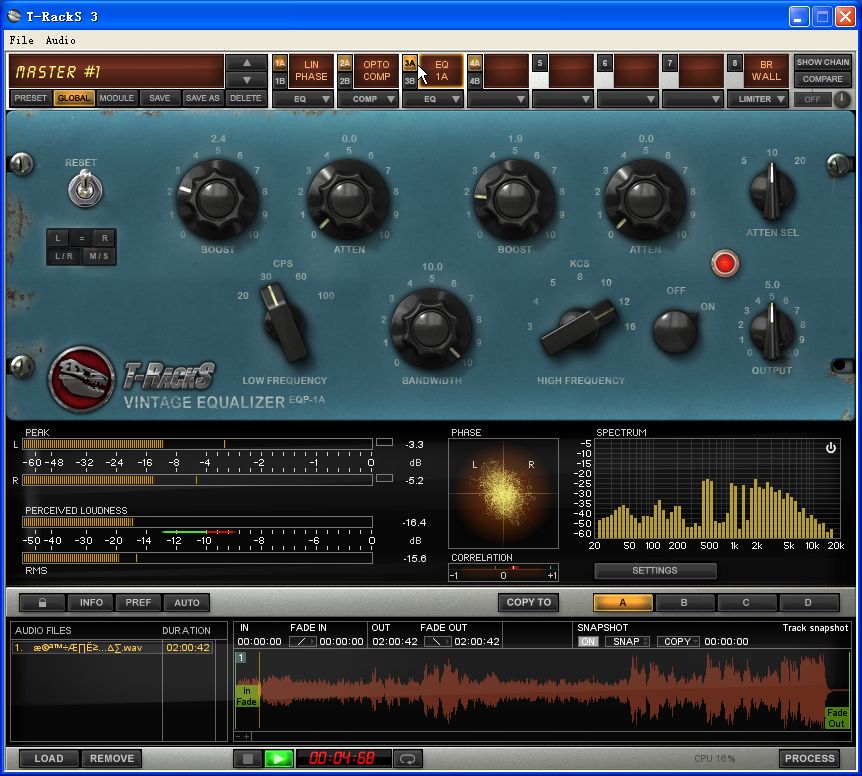This screenshot has width=862, height=776.
Task: Stop playback with the stop button
Action: click(248, 758)
